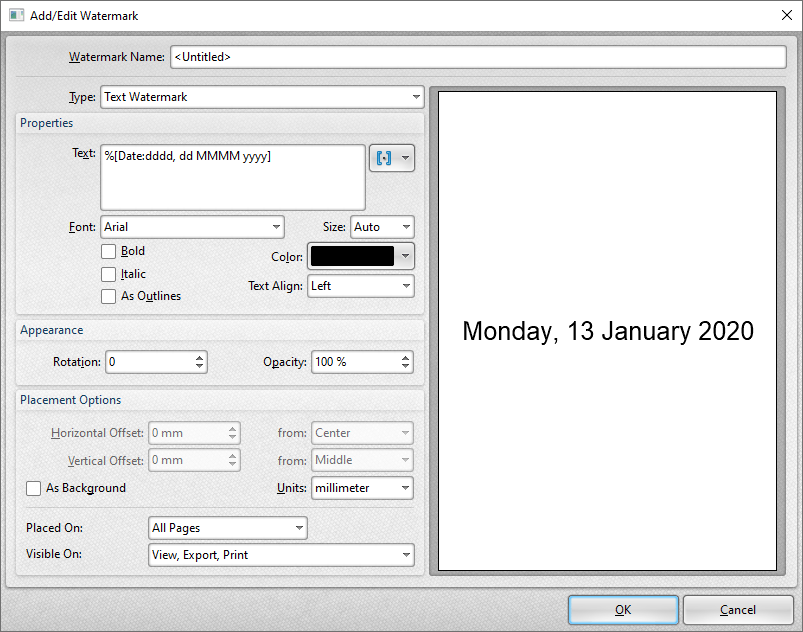
Task: Enable the As Background option
Action: click(x=34, y=488)
